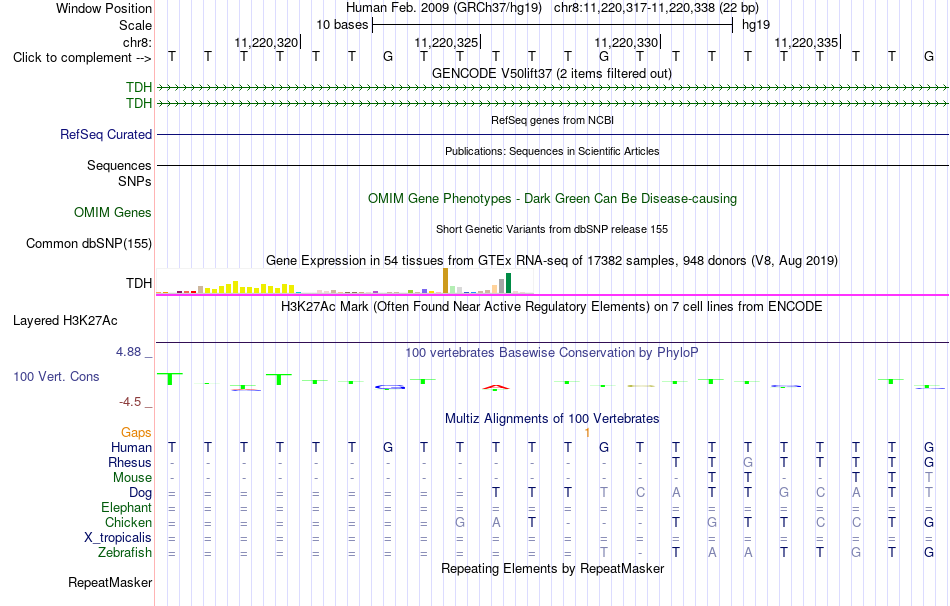Click the 11,220,325 position marker

[447, 42]
